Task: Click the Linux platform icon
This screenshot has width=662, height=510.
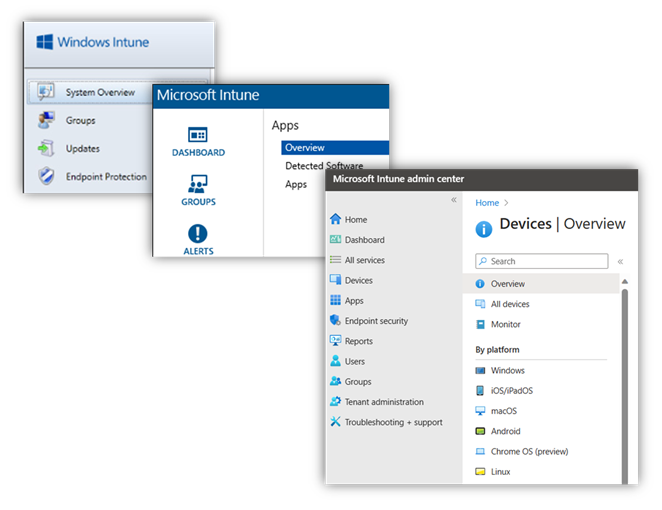Action: coord(480,472)
